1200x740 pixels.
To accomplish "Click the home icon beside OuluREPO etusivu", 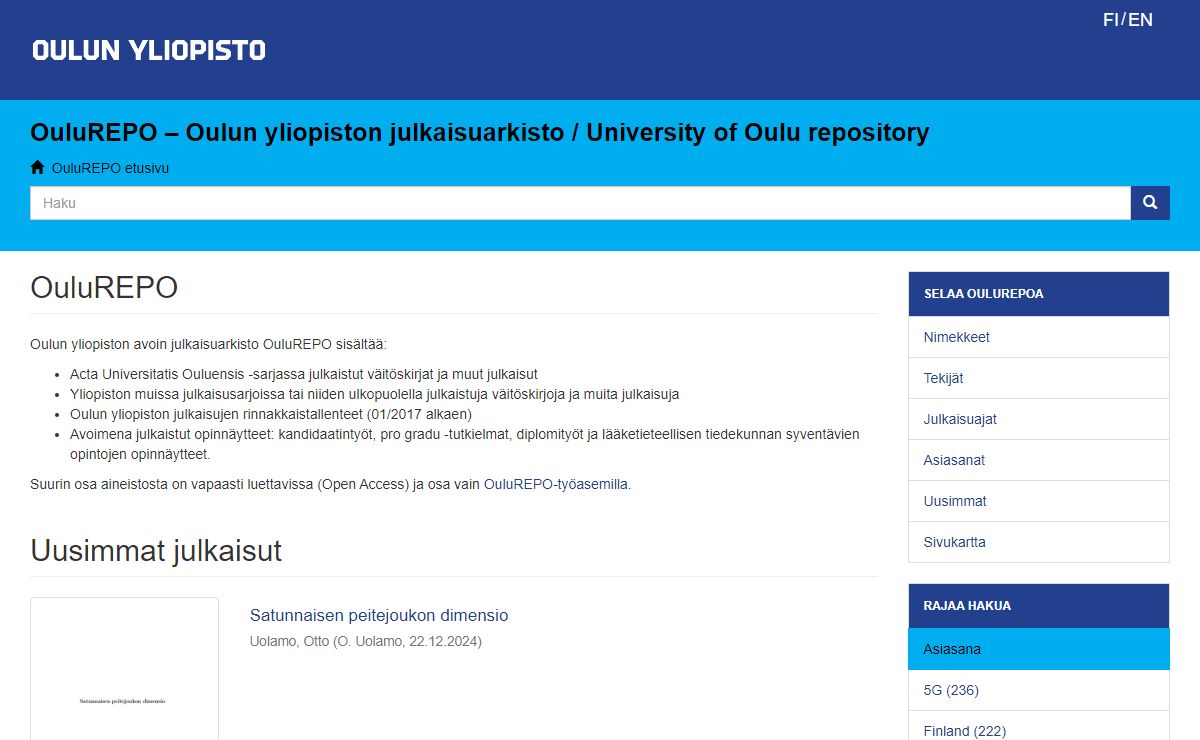I will (x=38, y=168).
